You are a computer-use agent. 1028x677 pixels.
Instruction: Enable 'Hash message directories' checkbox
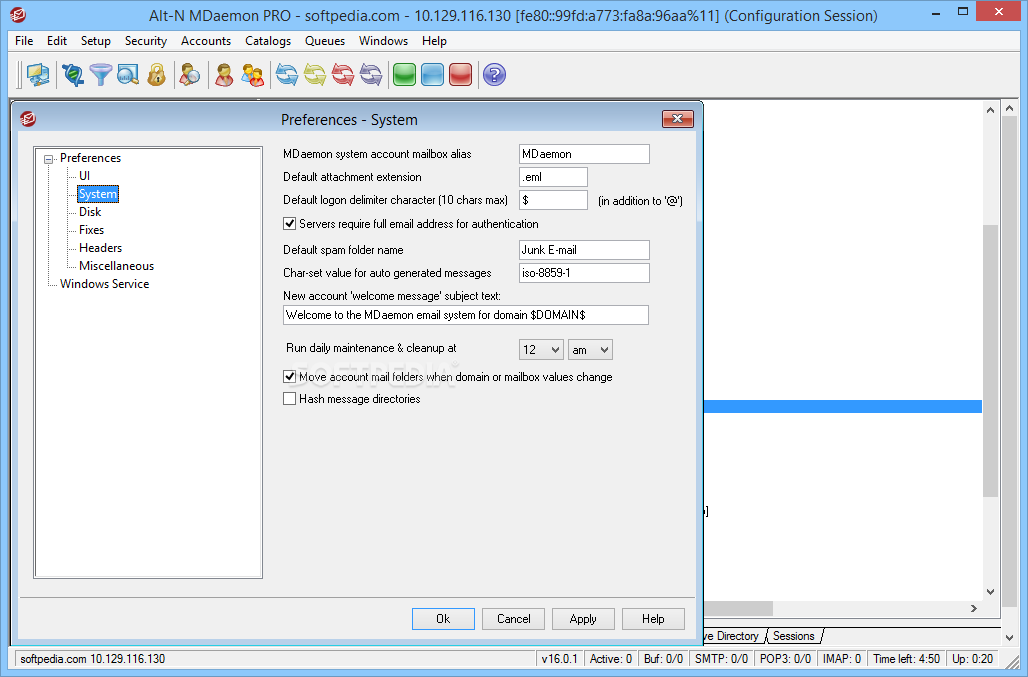click(289, 398)
